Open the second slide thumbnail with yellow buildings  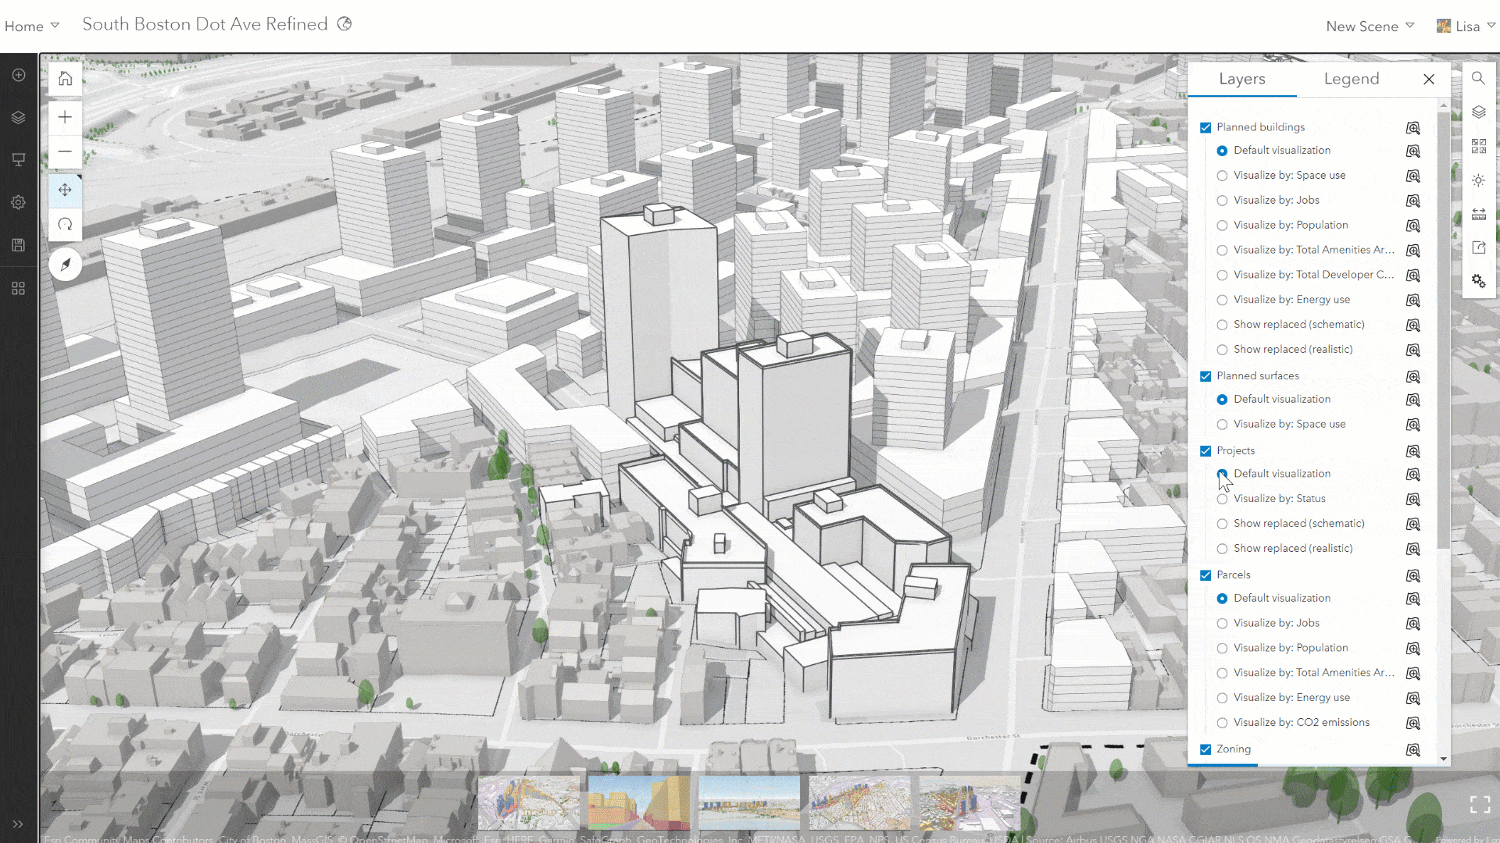tap(639, 802)
